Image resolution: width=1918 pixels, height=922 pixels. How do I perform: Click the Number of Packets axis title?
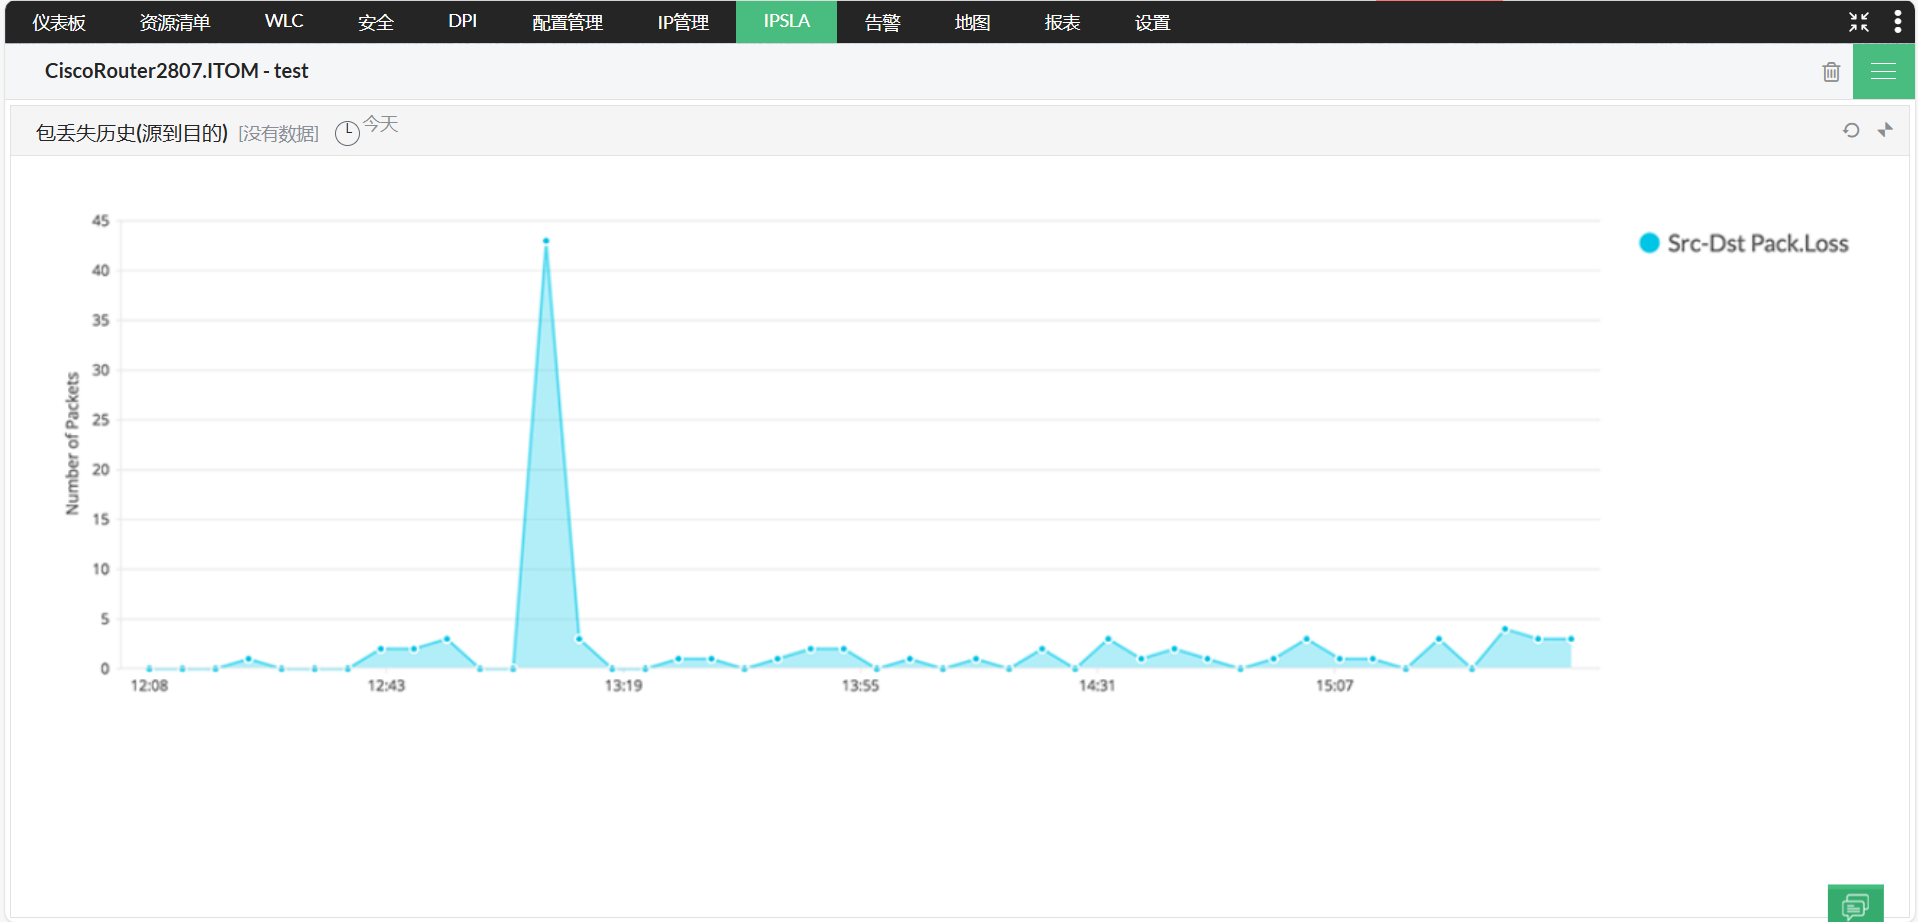[72, 443]
